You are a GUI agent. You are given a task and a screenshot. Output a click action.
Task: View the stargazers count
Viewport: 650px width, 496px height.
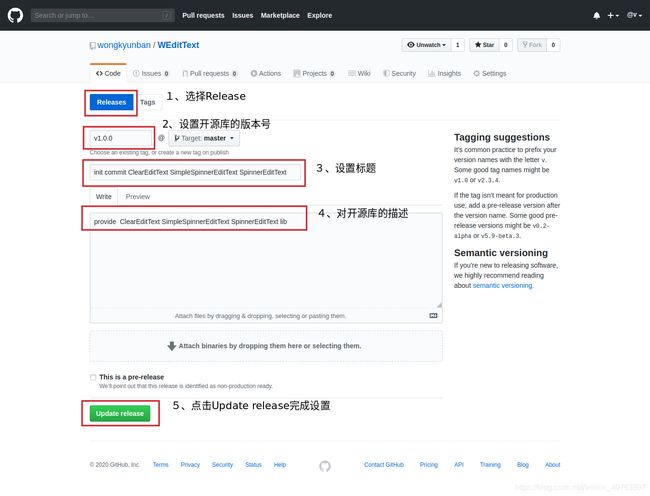coord(505,45)
